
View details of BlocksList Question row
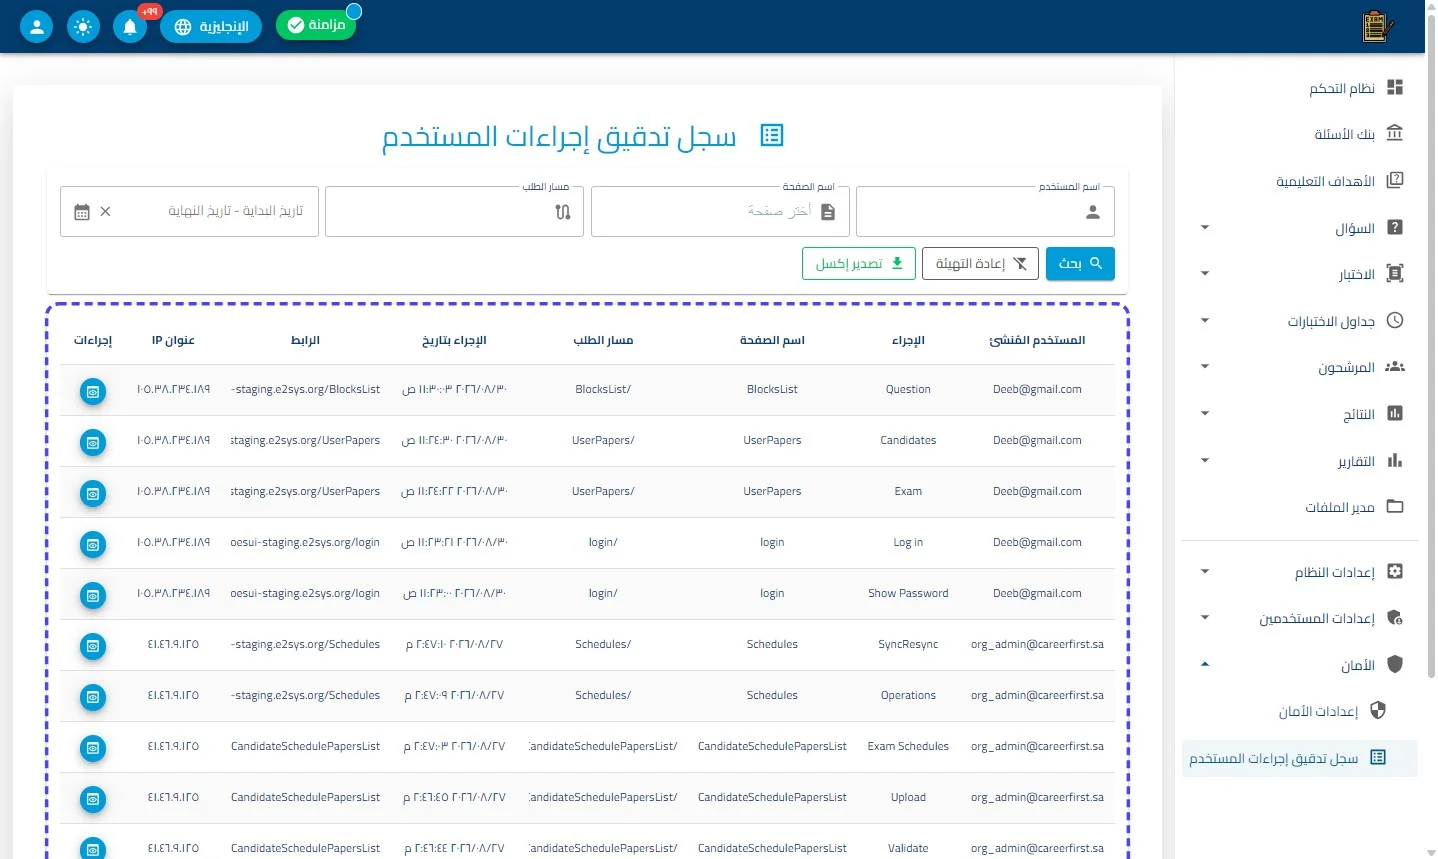93,391
